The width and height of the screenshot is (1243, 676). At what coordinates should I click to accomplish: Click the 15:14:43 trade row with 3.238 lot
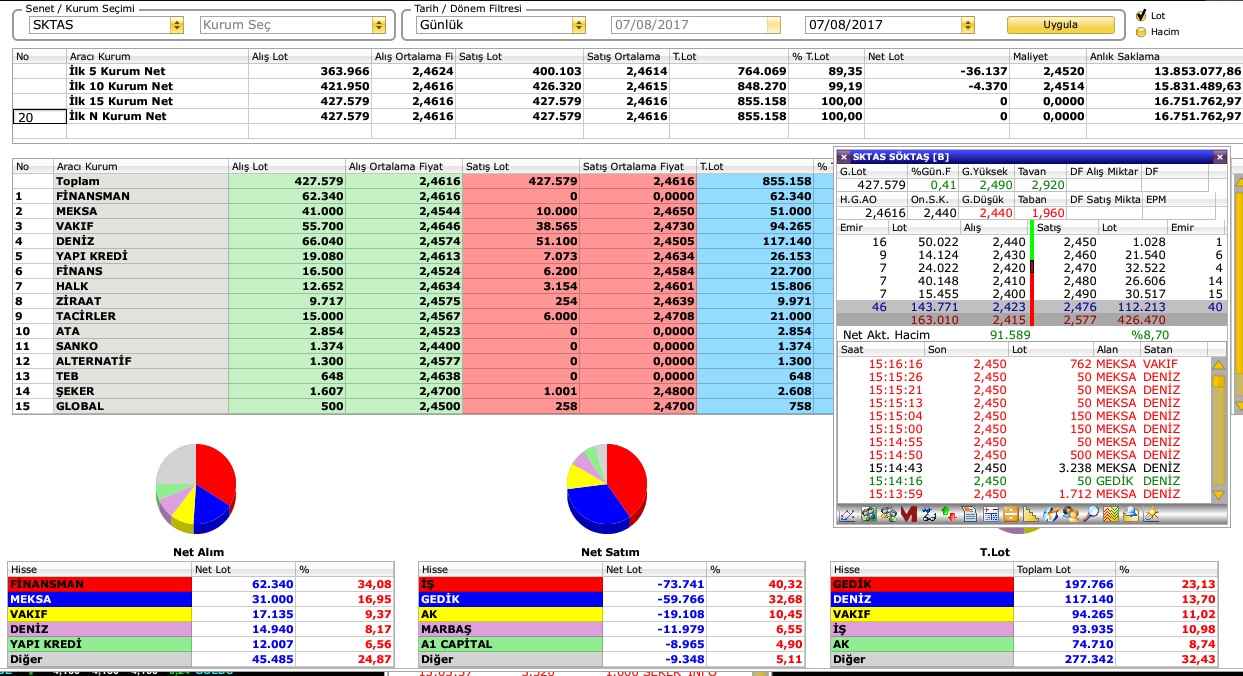click(1023, 468)
